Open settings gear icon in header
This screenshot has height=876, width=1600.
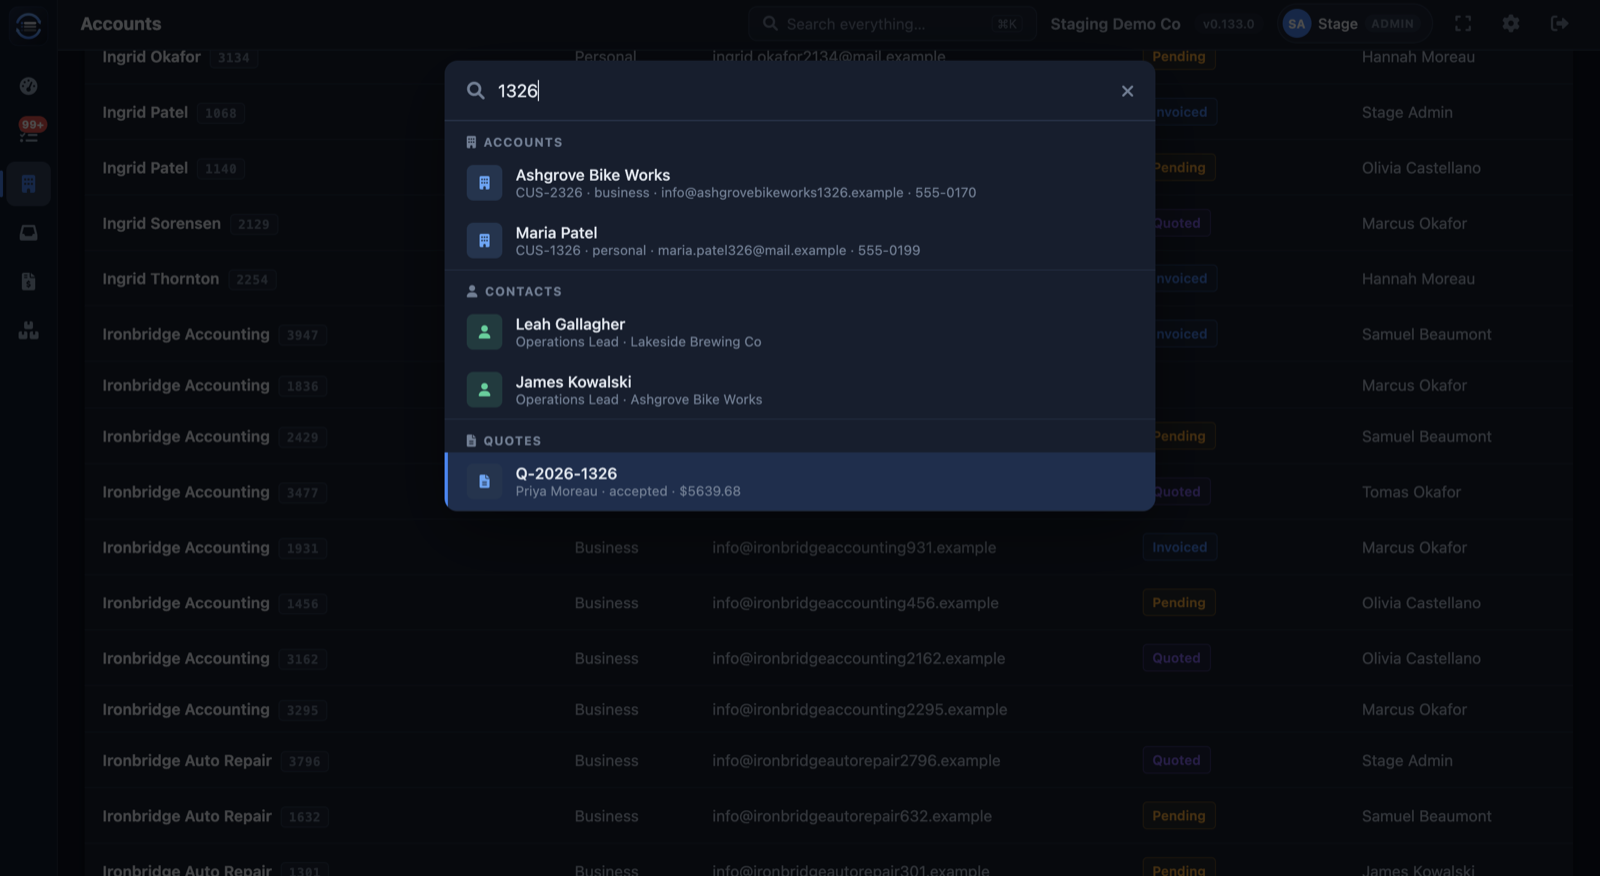click(1511, 23)
